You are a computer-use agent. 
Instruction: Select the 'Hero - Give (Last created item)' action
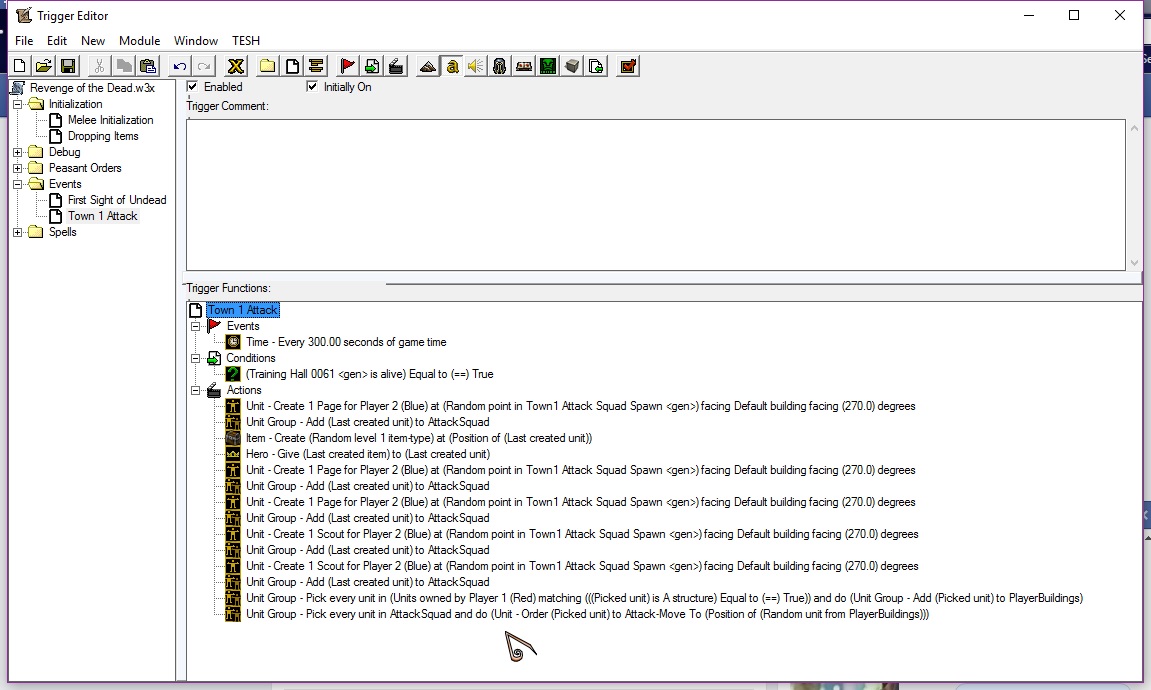pyautogui.click(x=367, y=454)
